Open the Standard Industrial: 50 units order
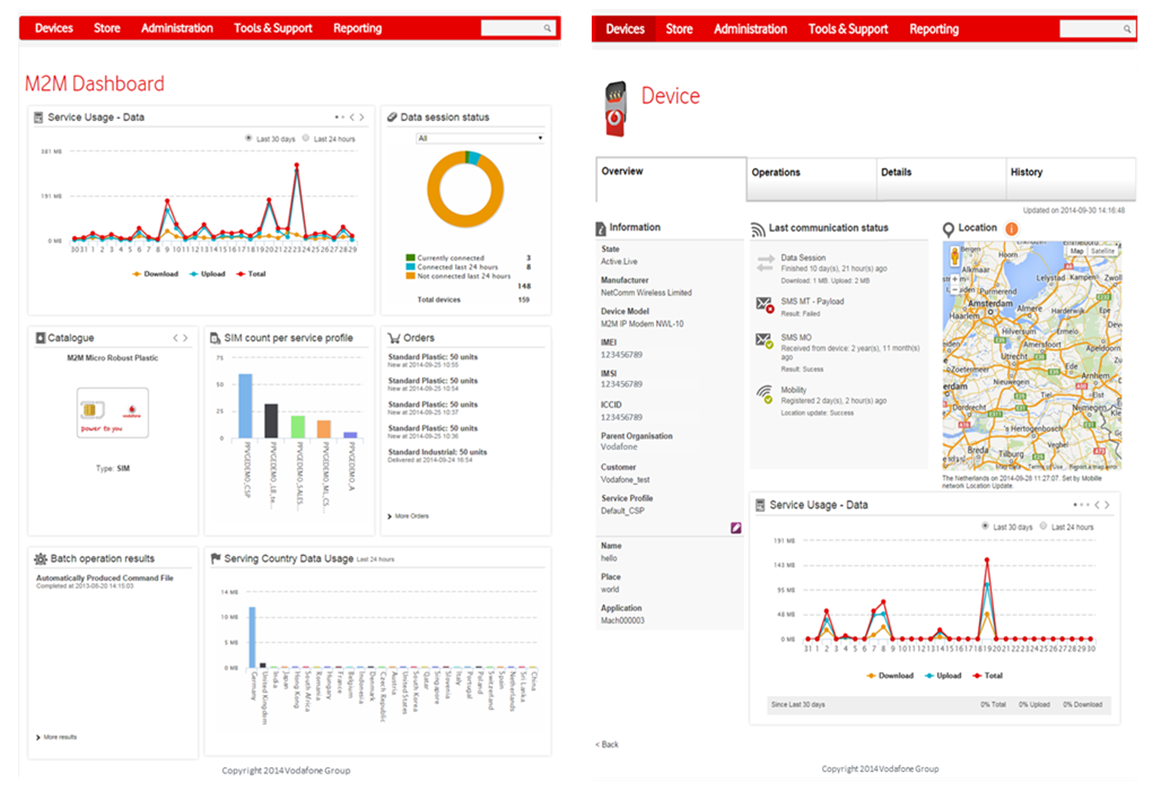The height and width of the screenshot is (809, 1152). [437, 452]
